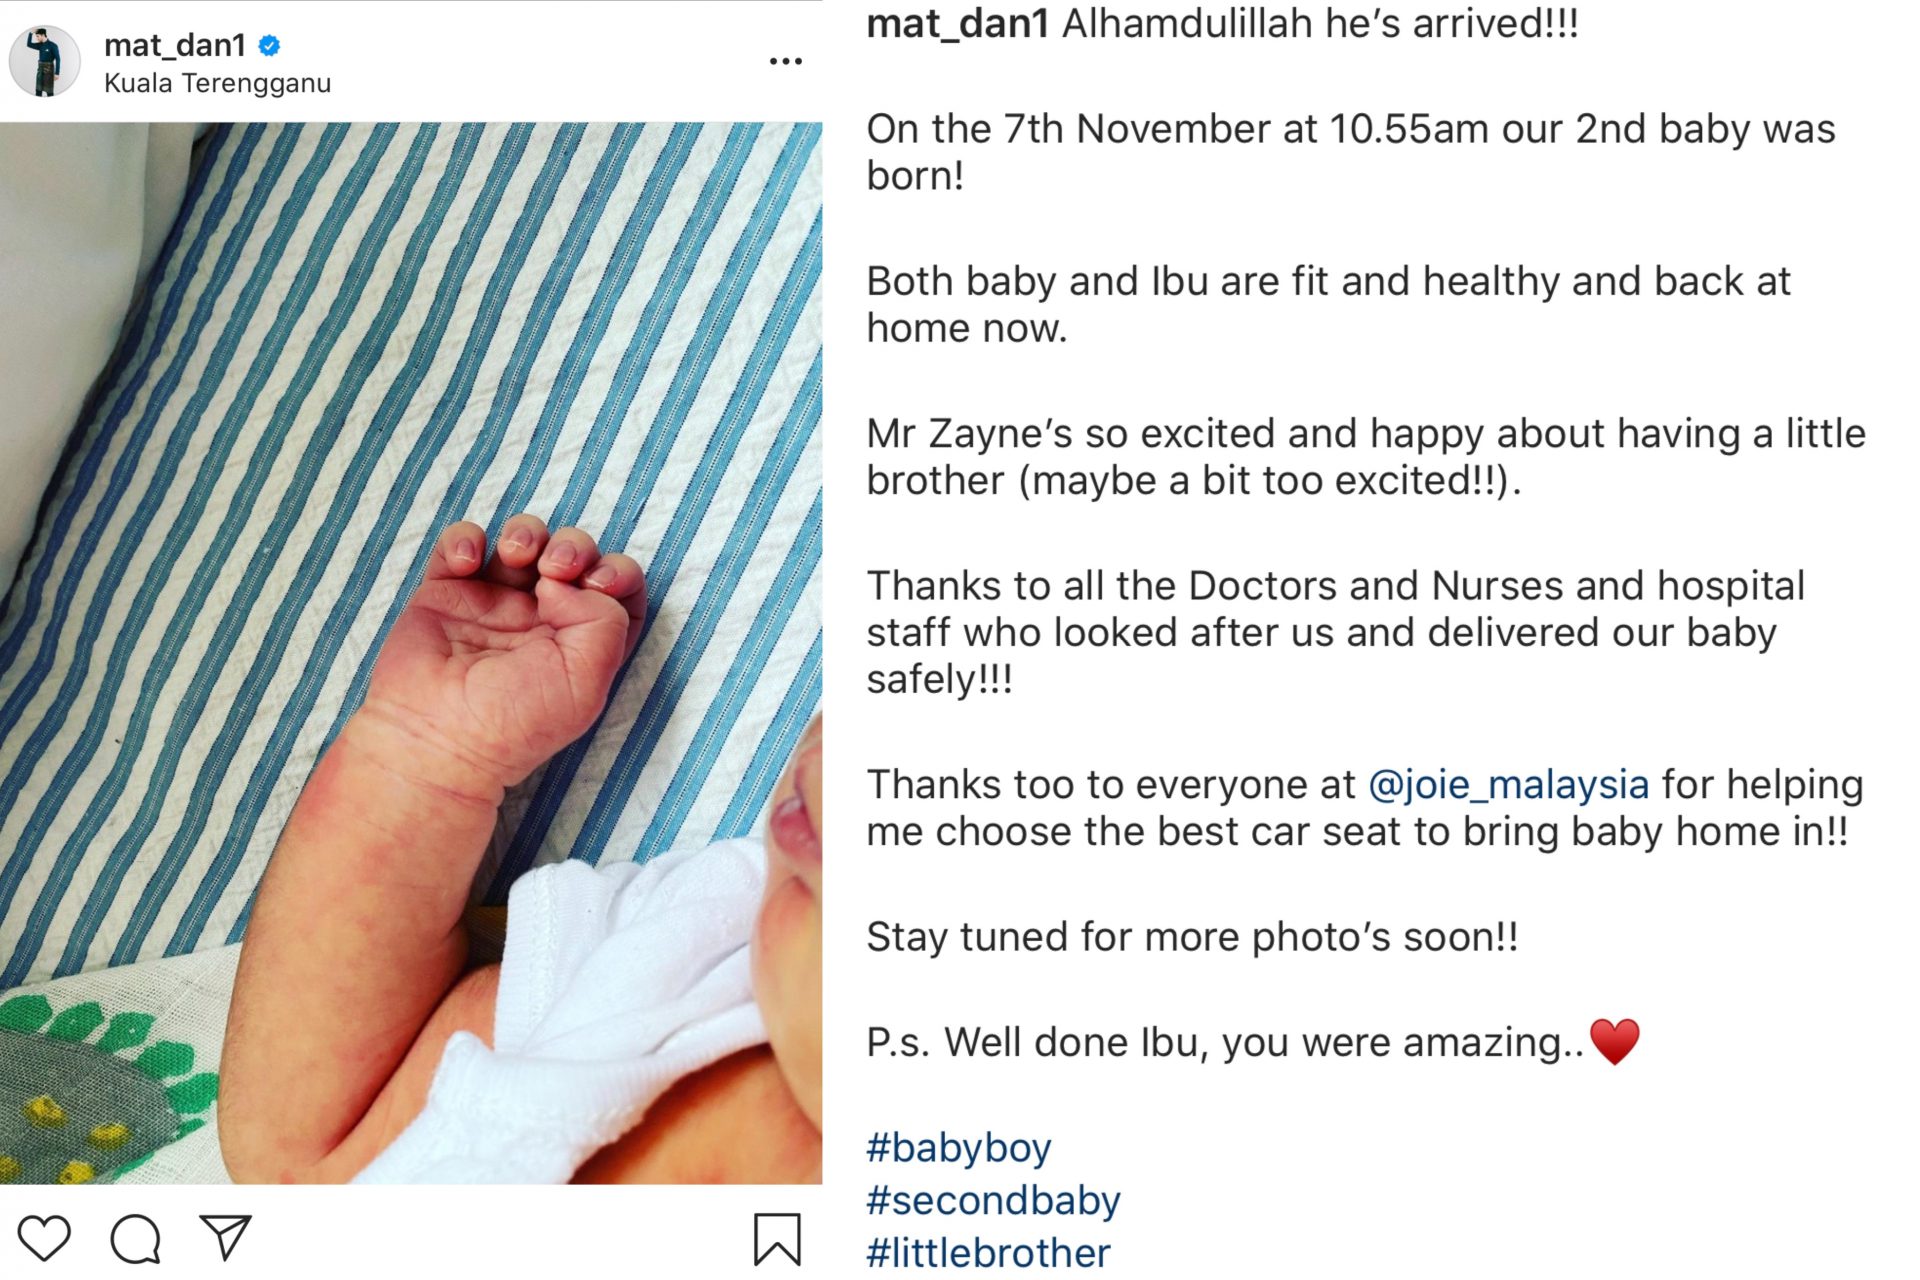Click the caption line 'Alhamdulillah he's arrived!!!'
The height and width of the screenshot is (1280, 1920).
click(1320, 24)
